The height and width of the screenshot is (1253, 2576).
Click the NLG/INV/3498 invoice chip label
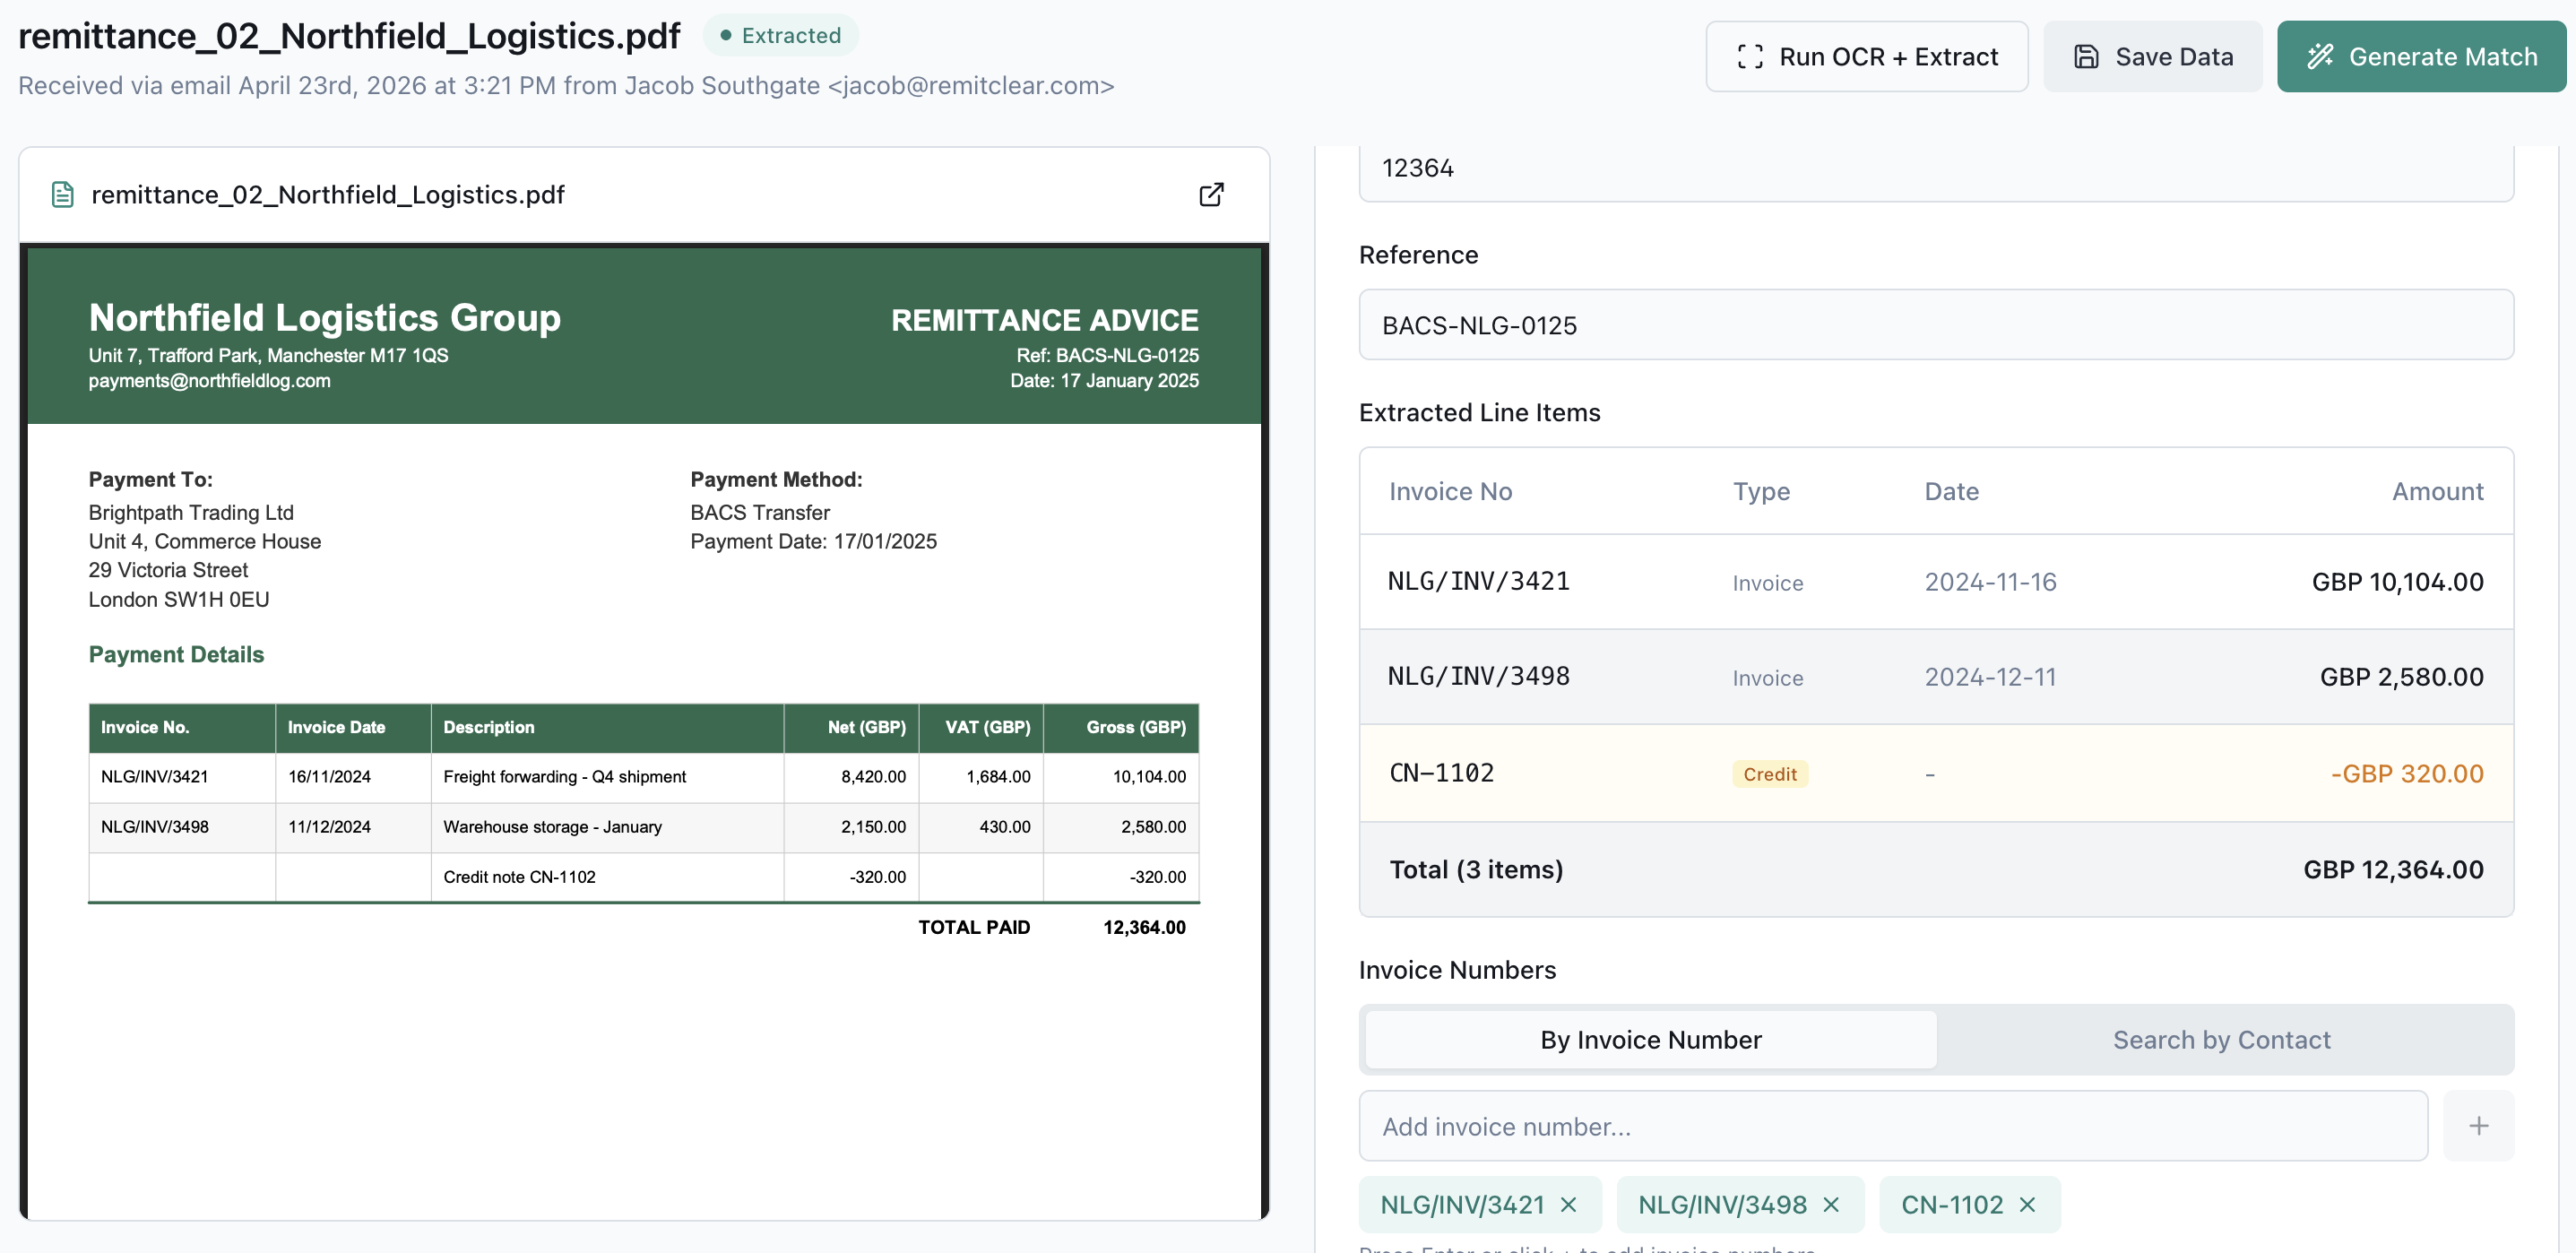pyautogui.click(x=1722, y=1204)
